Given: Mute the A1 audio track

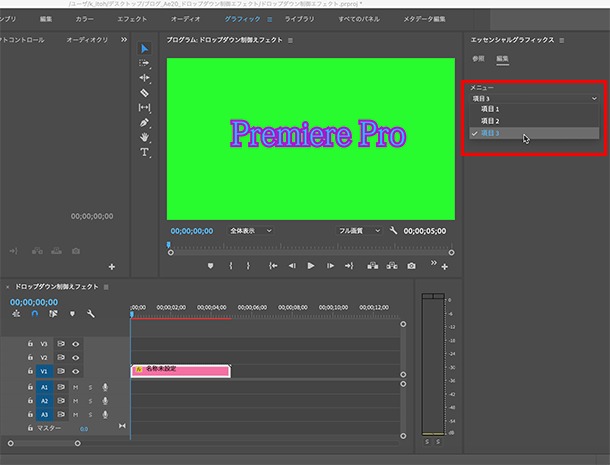Looking at the screenshot, I should (x=75, y=387).
